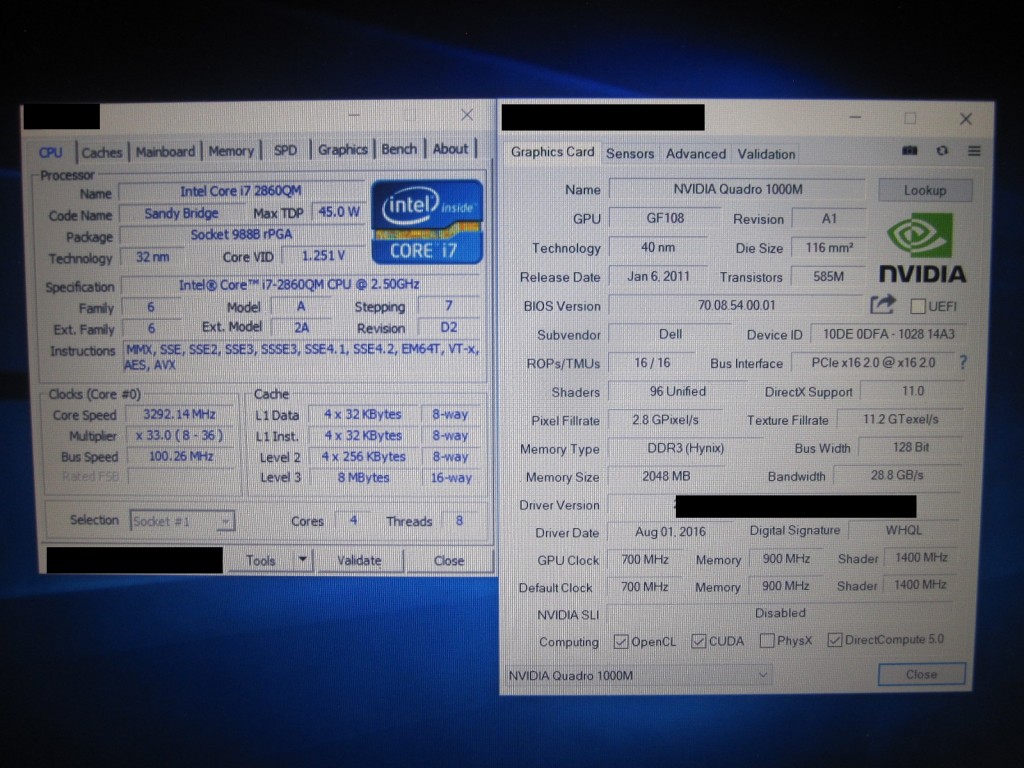Open the Memory tab in CPU-Z
1024x768 pixels.
click(231, 151)
